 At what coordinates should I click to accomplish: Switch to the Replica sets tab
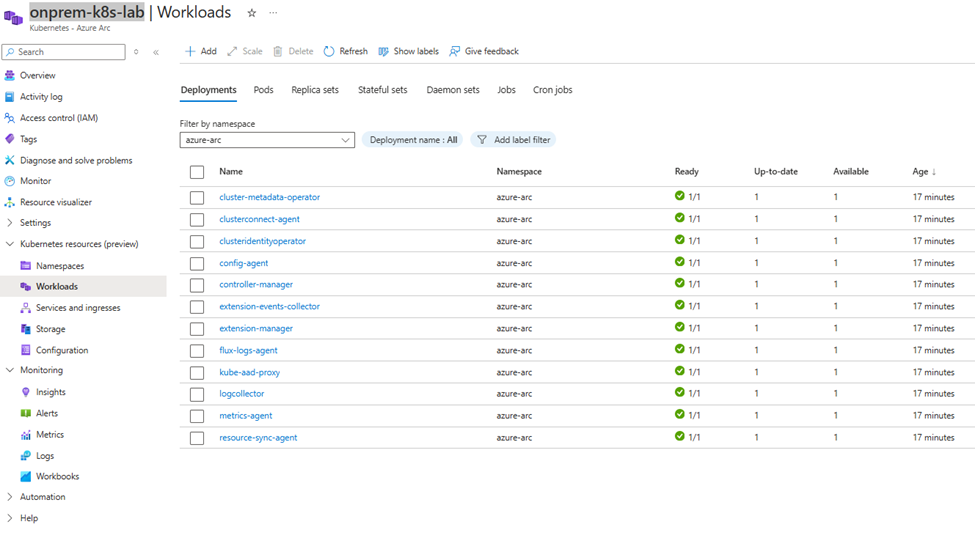click(315, 90)
